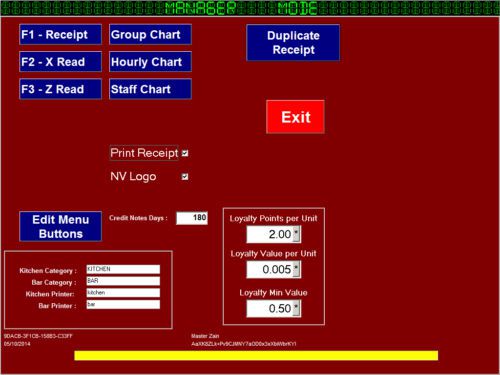Viewport: 500px width, 375px height.
Task: Adjust the Loyalty Min Value spinner
Action: point(297,308)
